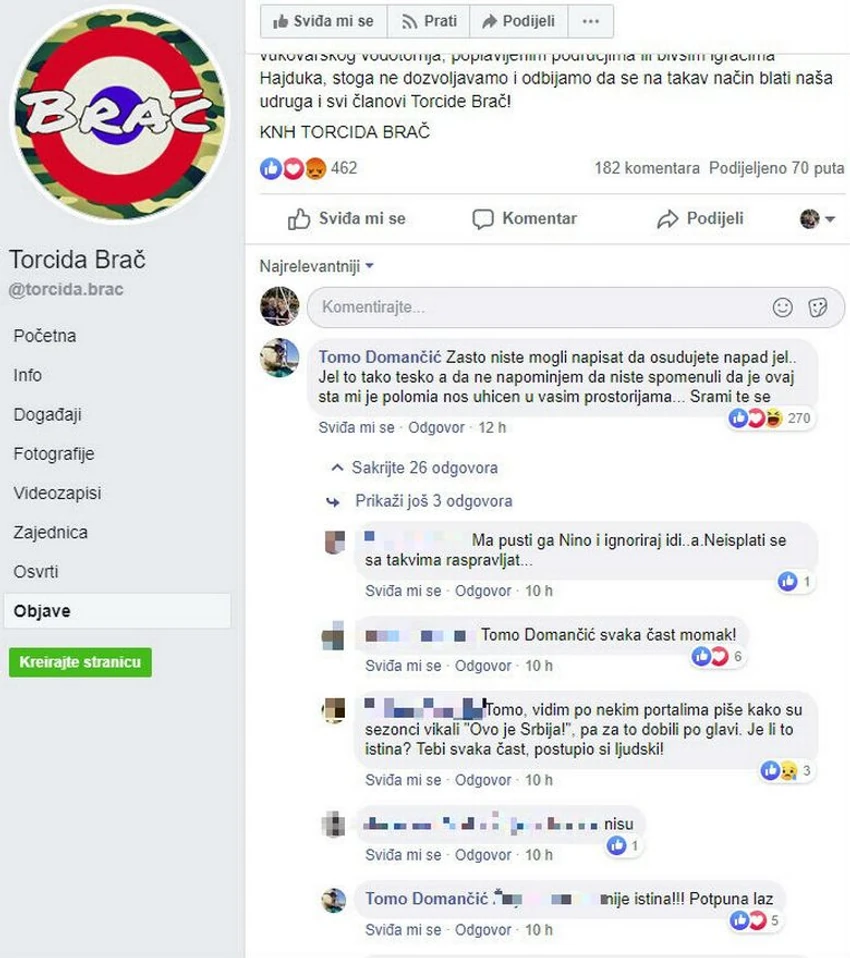Click the emoji smiley icon in comment box
850x958 pixels.
782,307
